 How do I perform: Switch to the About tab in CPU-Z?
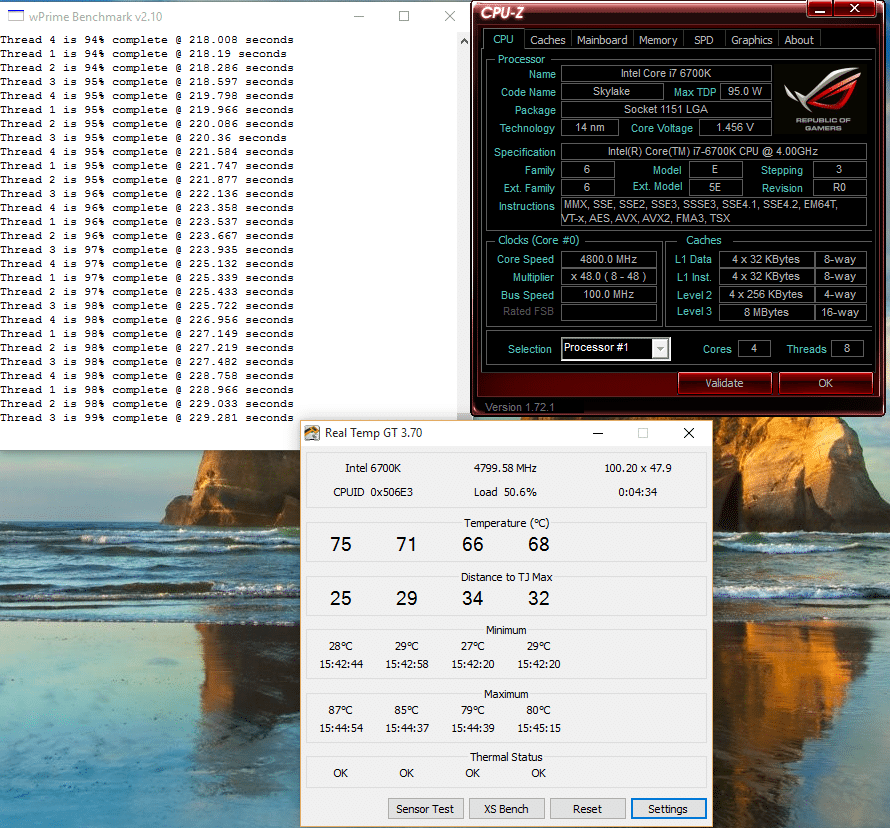click(799, 40)
